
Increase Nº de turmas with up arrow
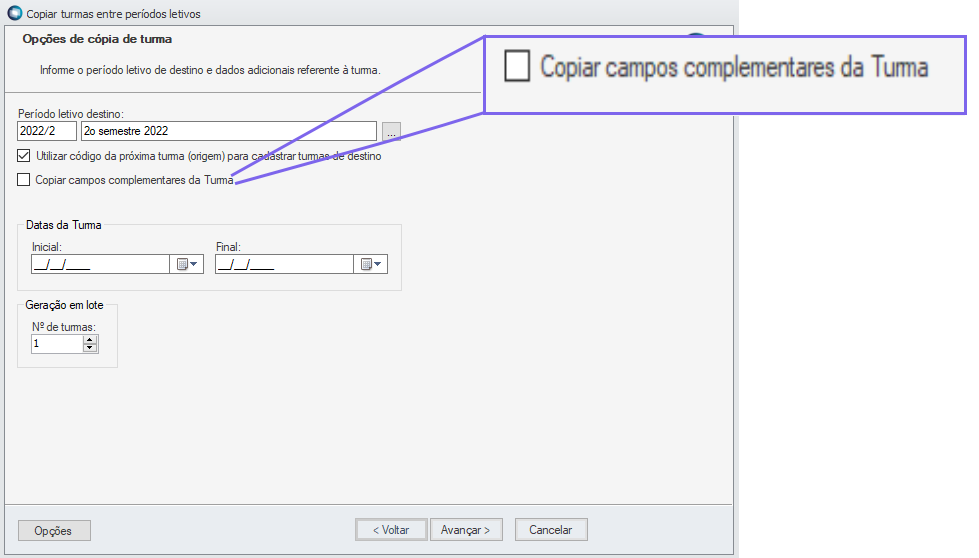click(90, 339)
